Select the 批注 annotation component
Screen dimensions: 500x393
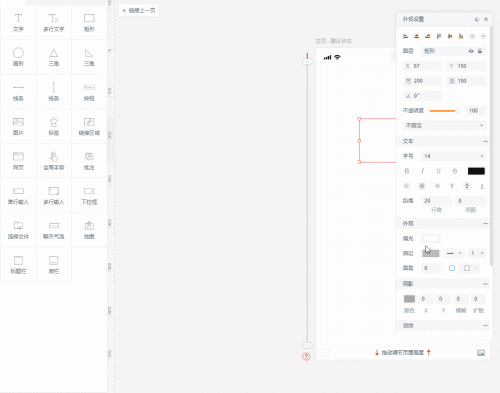pyautogui.click(x=89, y=161)
